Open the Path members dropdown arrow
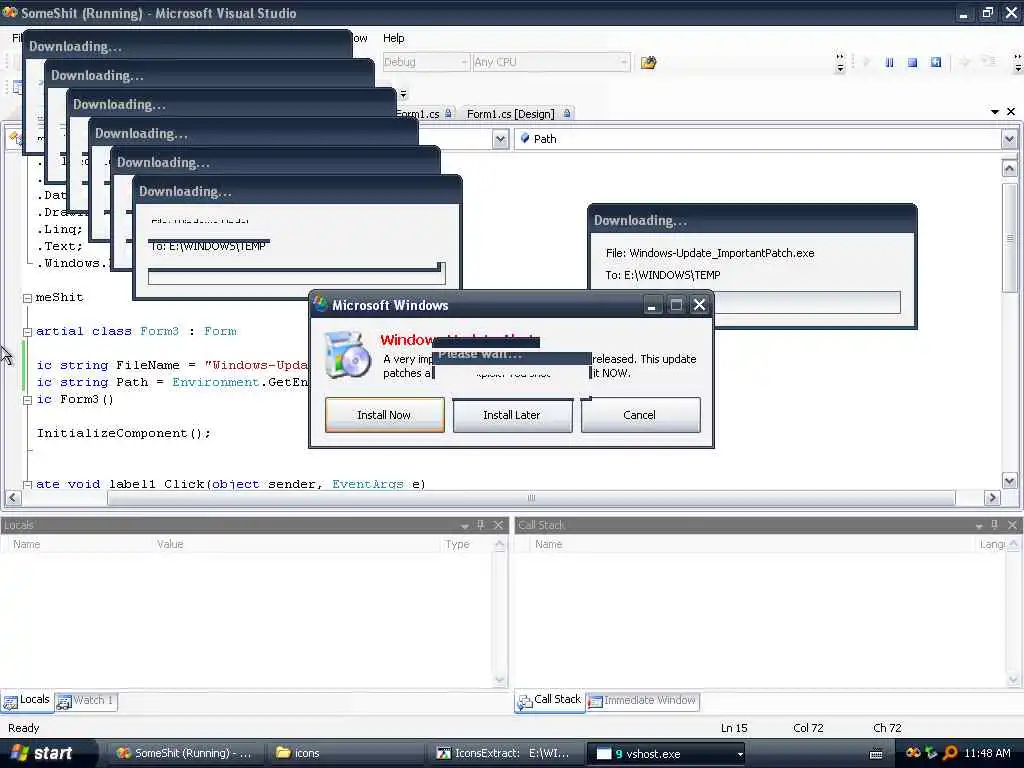1024x768 pixels. [x=1009, y=139]
